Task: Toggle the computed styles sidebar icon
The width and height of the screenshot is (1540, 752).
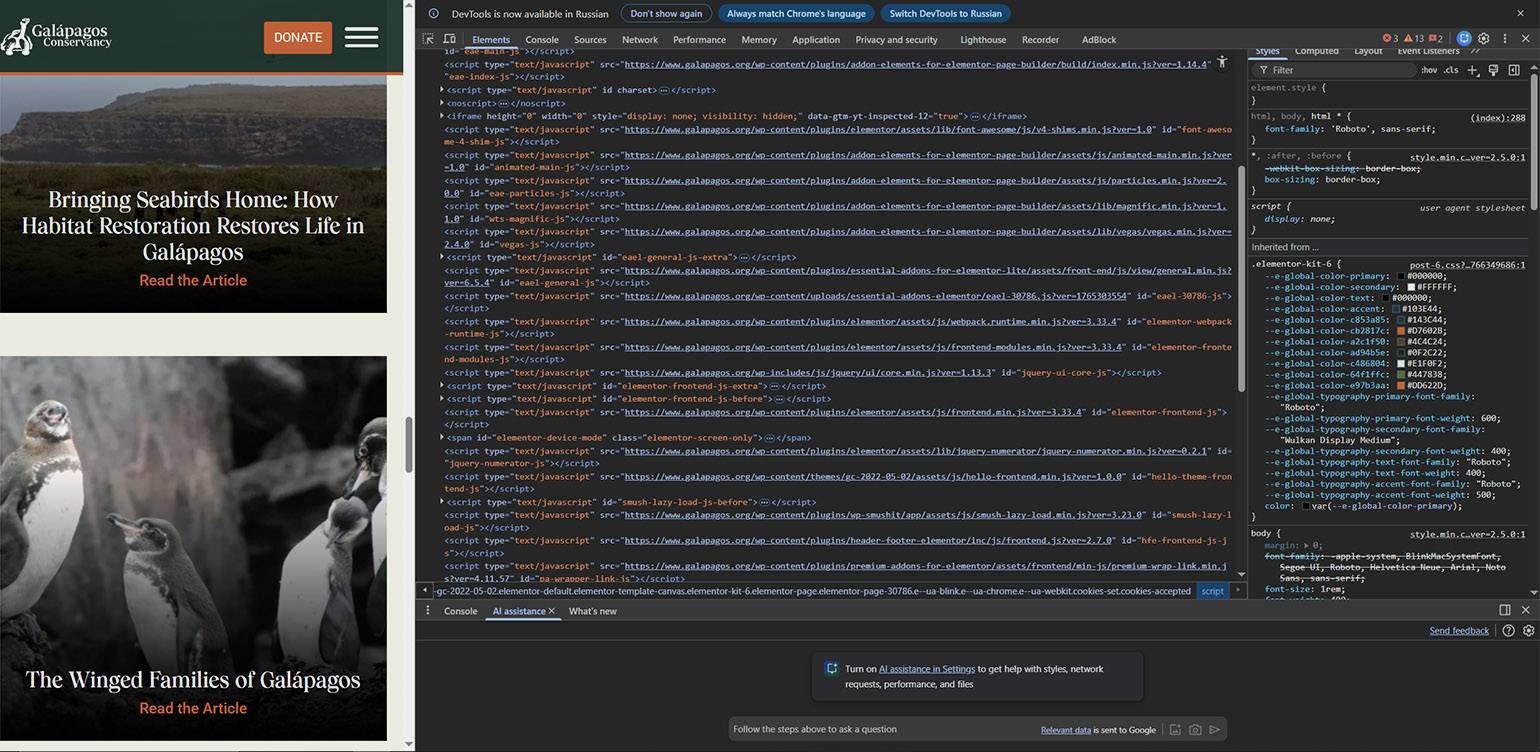Action: coord(1514,70)
